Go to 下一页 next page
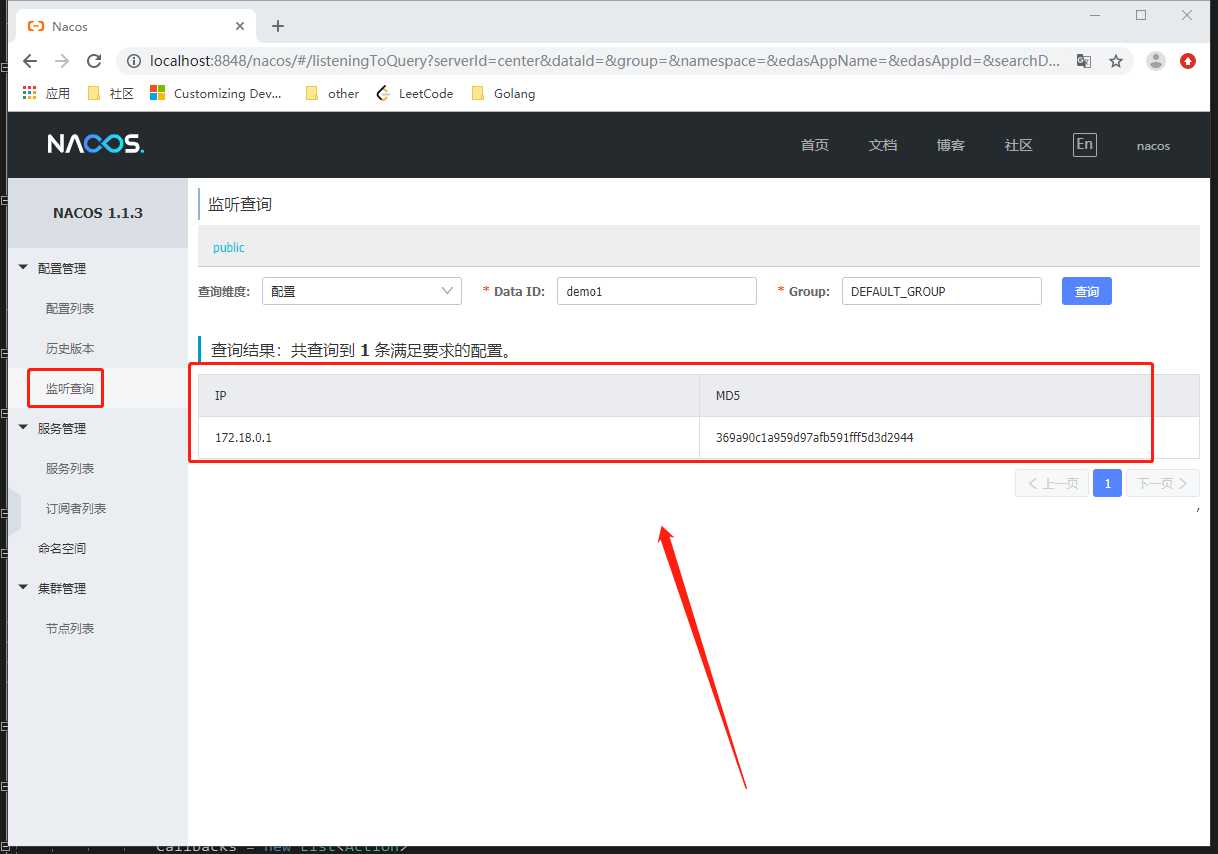 coord(1163,483)
